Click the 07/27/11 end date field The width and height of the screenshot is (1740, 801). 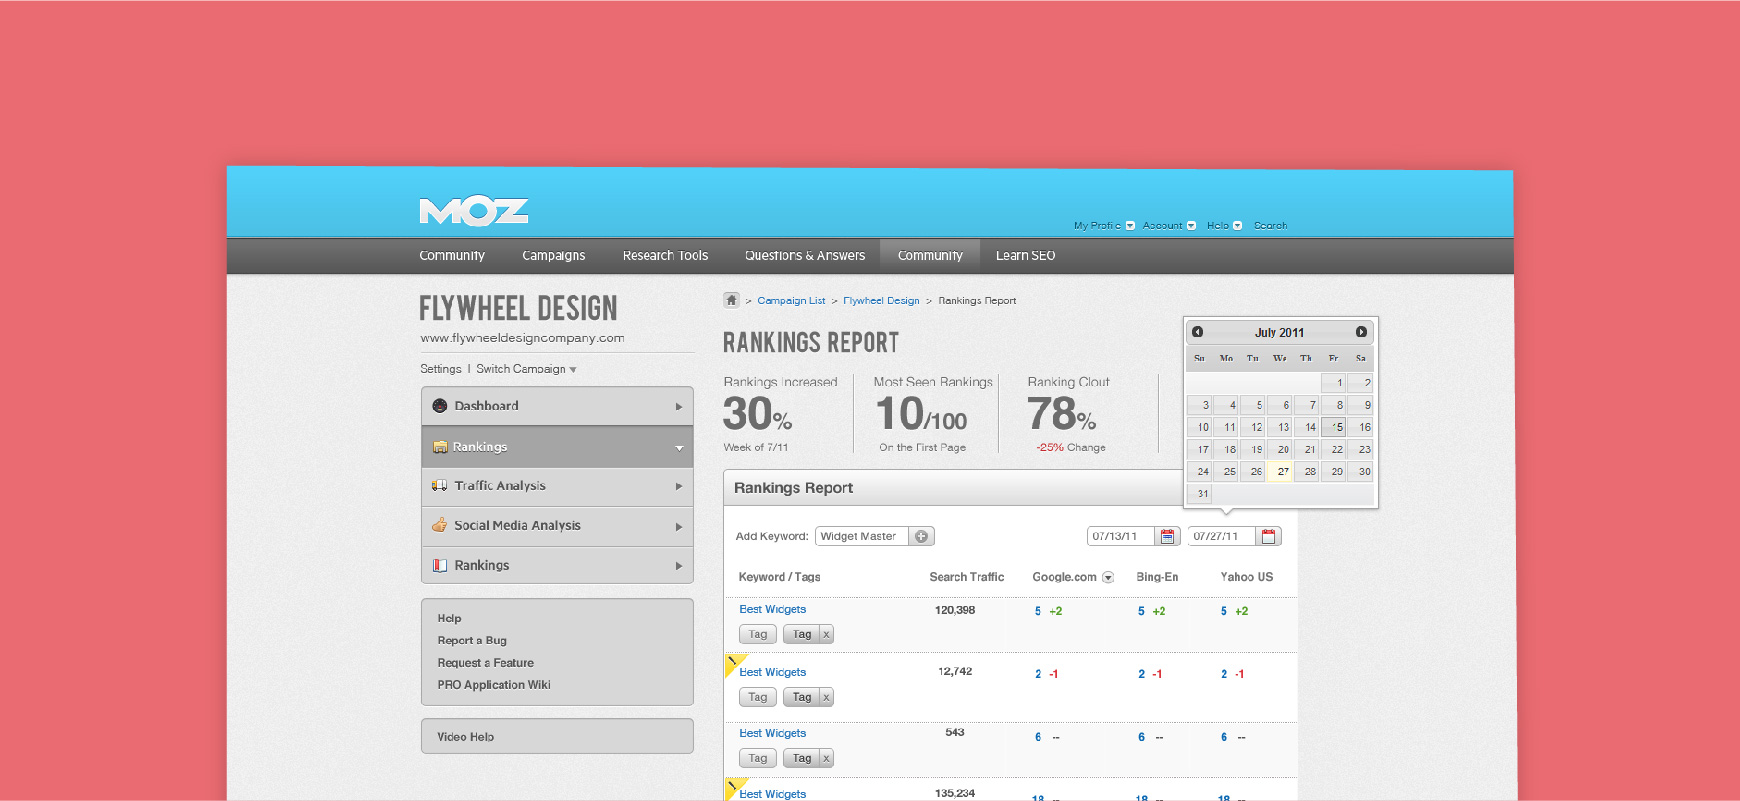(x=1222, y=536)
